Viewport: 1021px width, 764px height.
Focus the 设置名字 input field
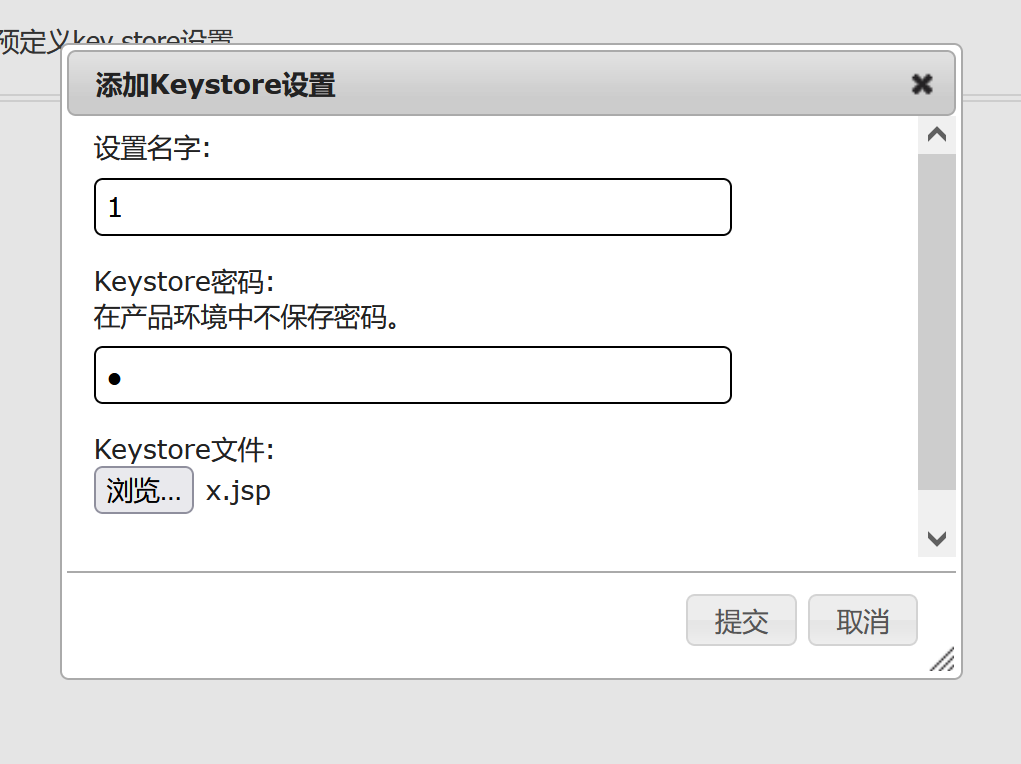[x=412, y=207]
